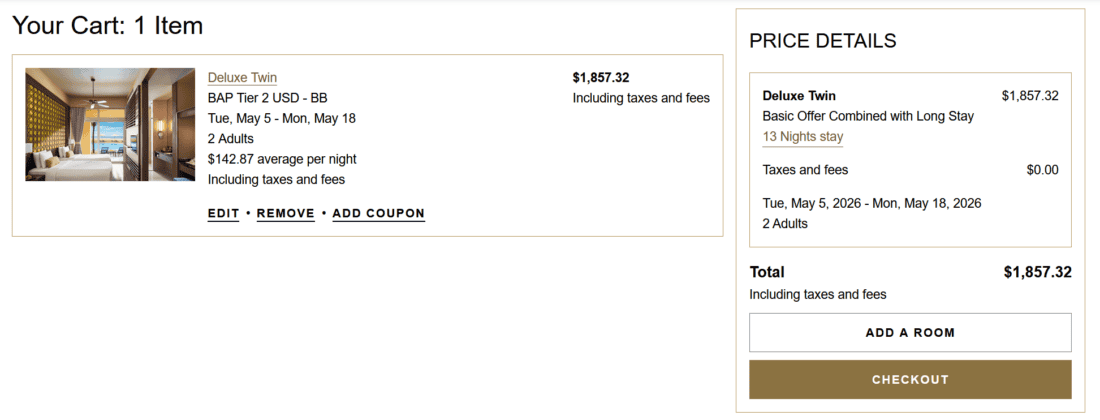Click the bold $1,857.32 price in cart item

point(600,78)
